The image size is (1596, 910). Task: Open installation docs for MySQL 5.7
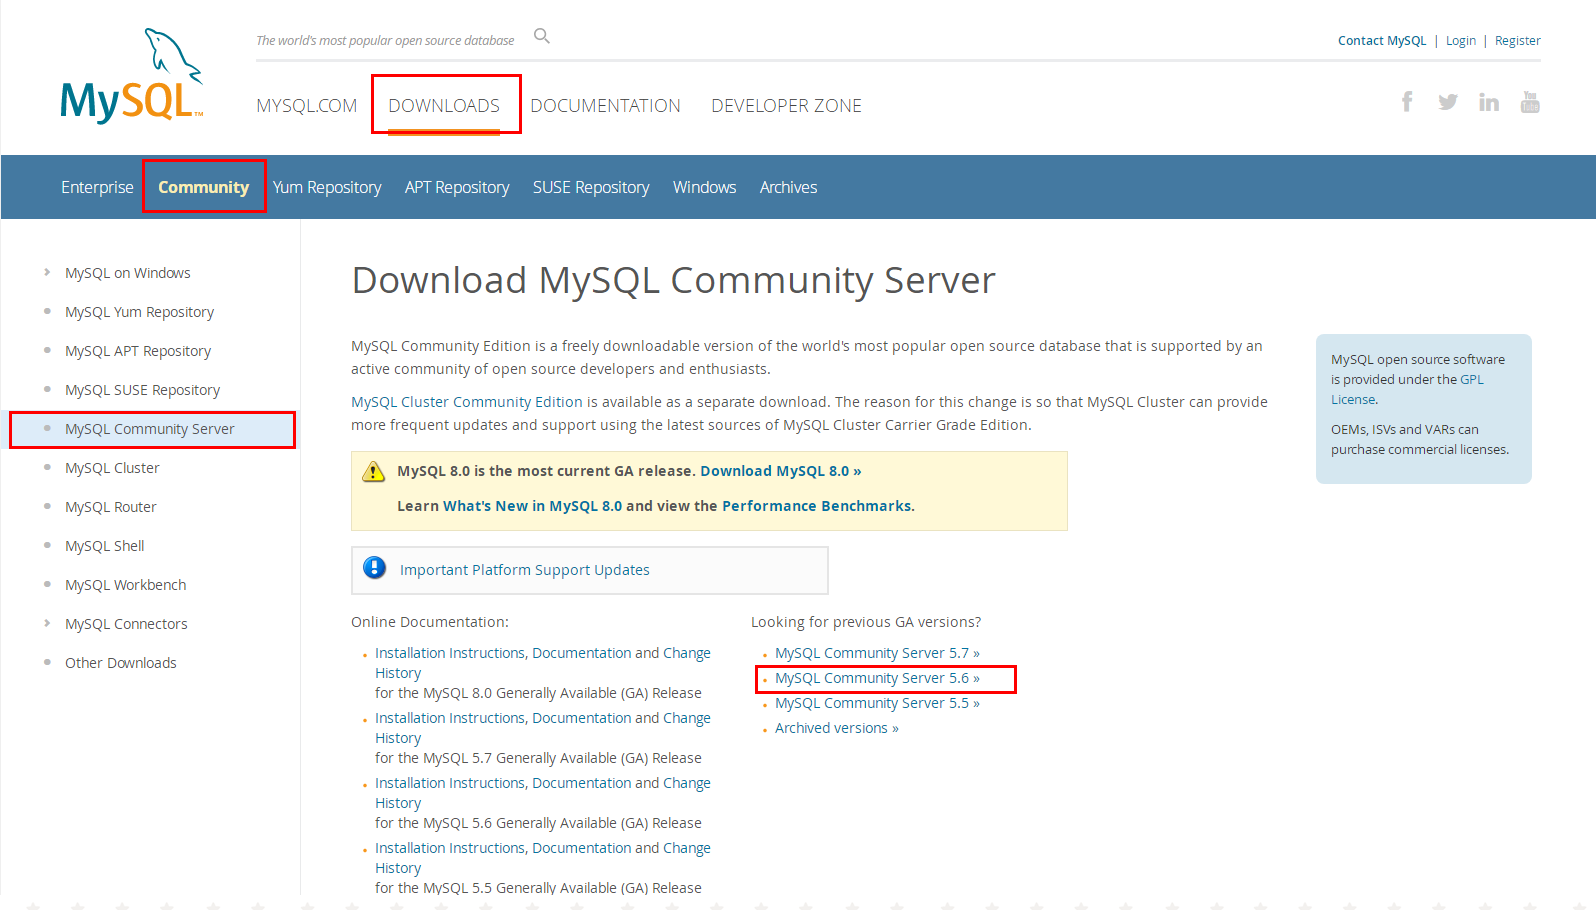tap(543, 728)
